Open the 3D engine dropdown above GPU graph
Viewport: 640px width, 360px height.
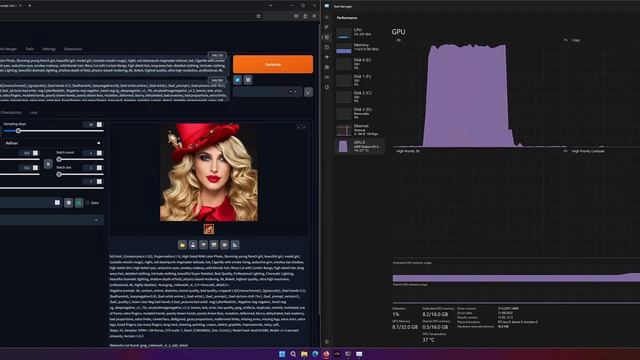pos(398,40)
